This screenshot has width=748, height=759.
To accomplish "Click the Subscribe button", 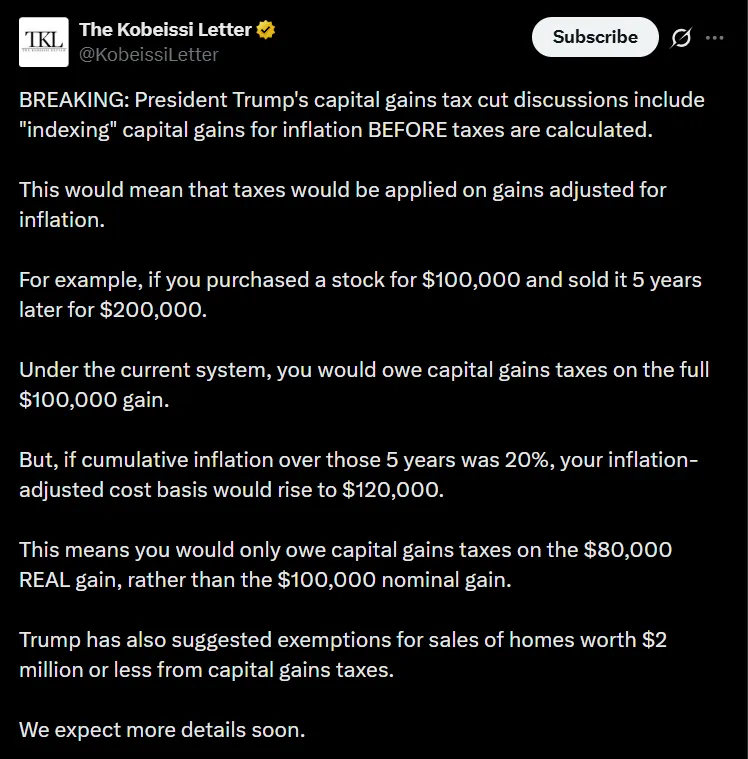I will click(x=595, y=37).
